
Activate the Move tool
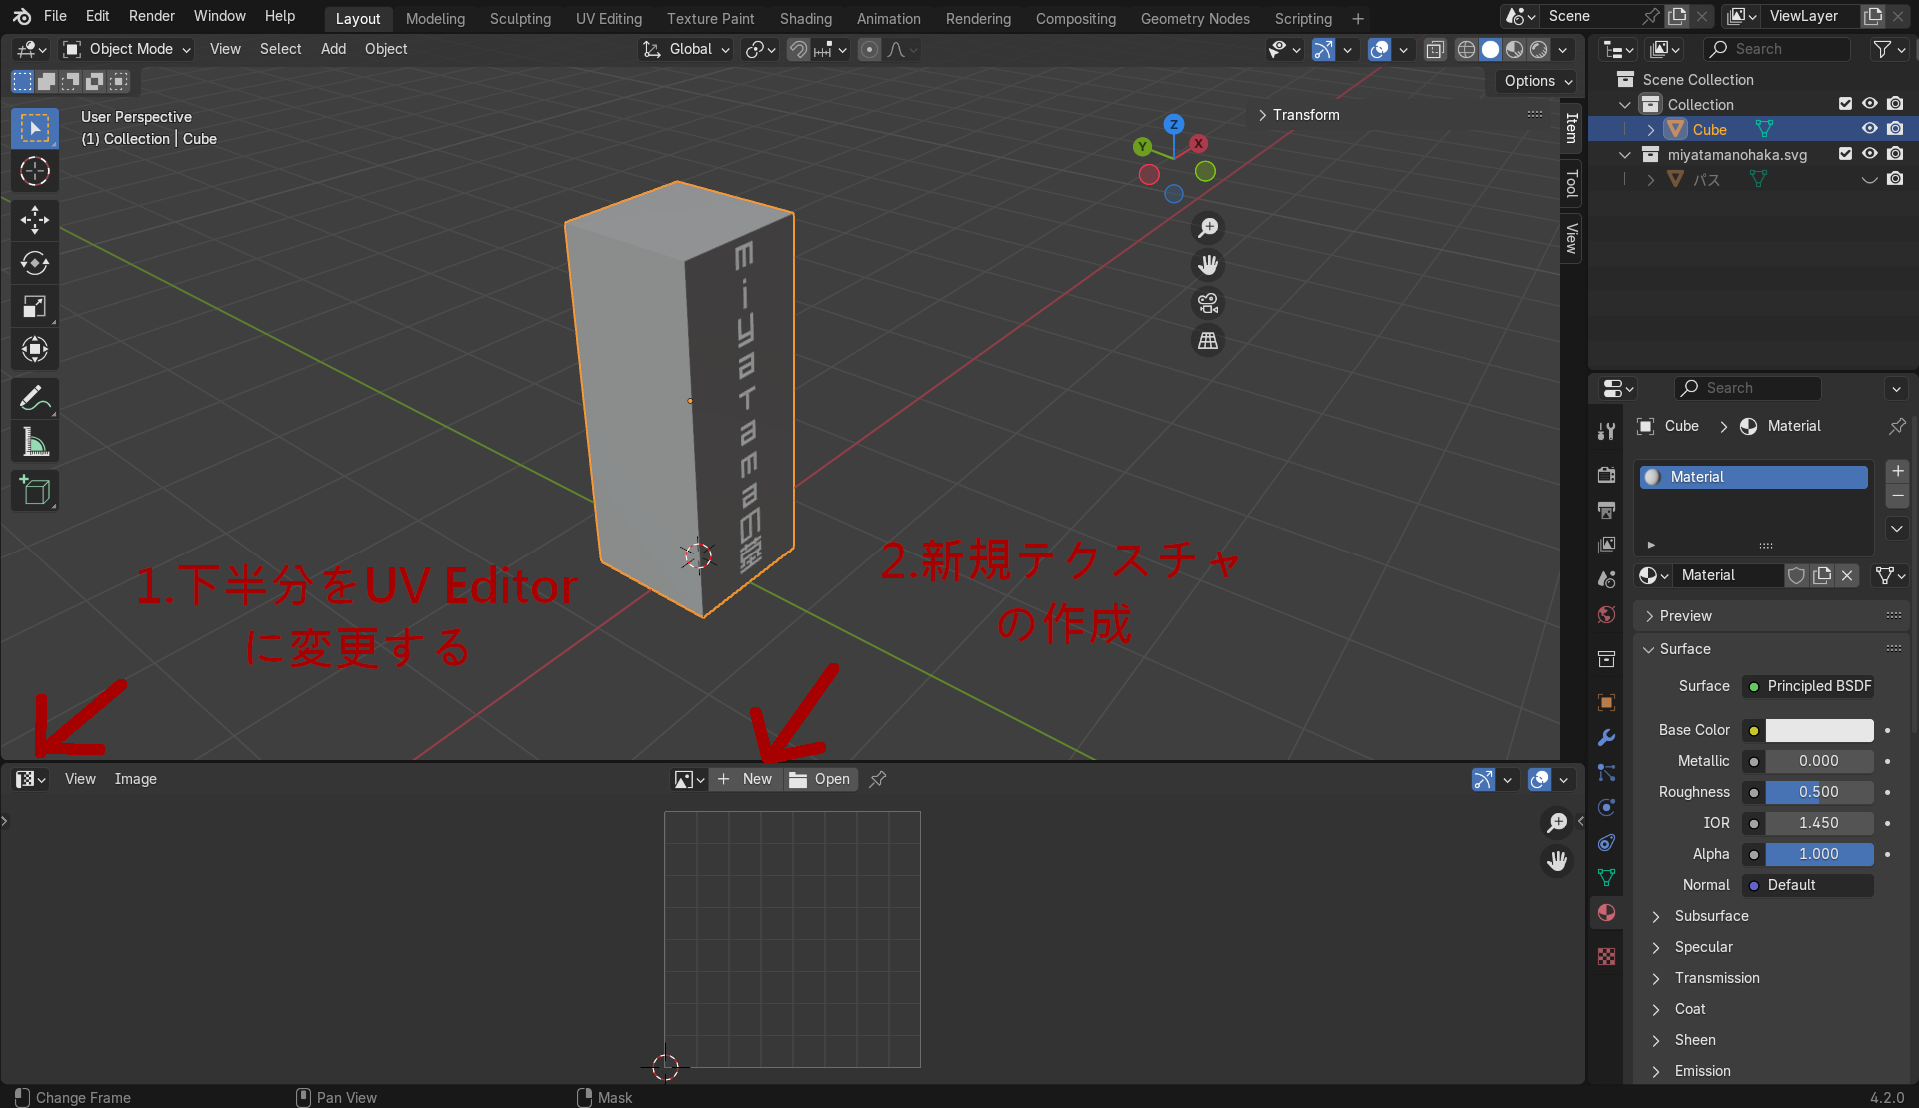click(35, 220)
